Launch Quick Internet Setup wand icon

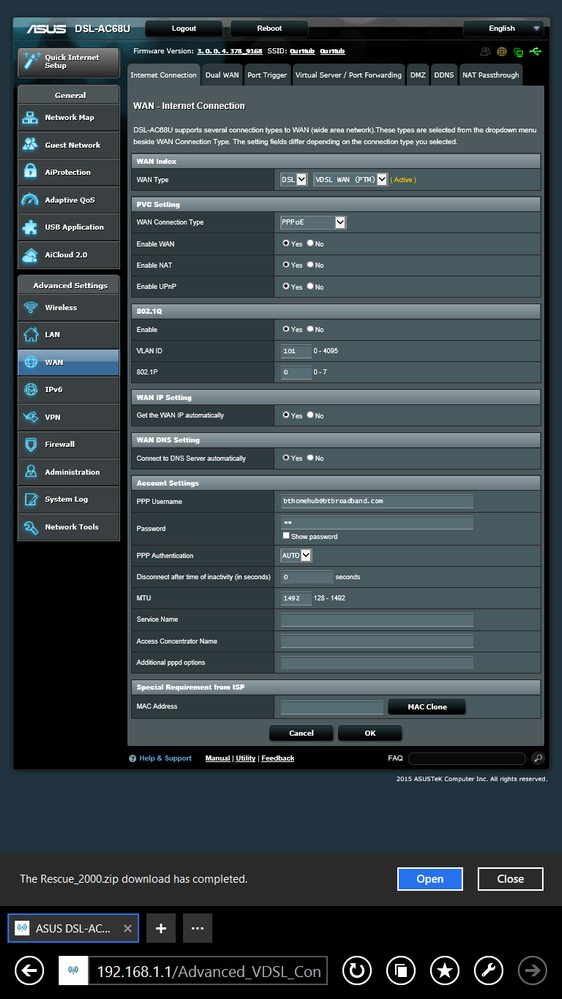click(x=31, y=61)
